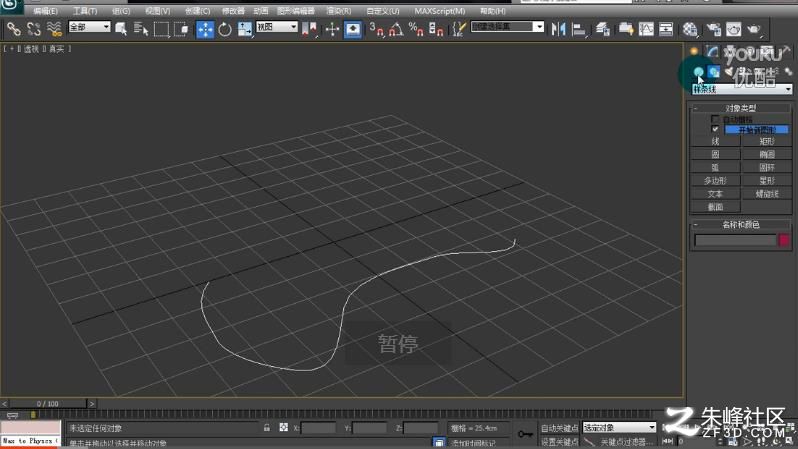Image resolution: width=798 pixels, height=449 pixels.
Task: Click the 星形 shape button
Action: point(766,181)
